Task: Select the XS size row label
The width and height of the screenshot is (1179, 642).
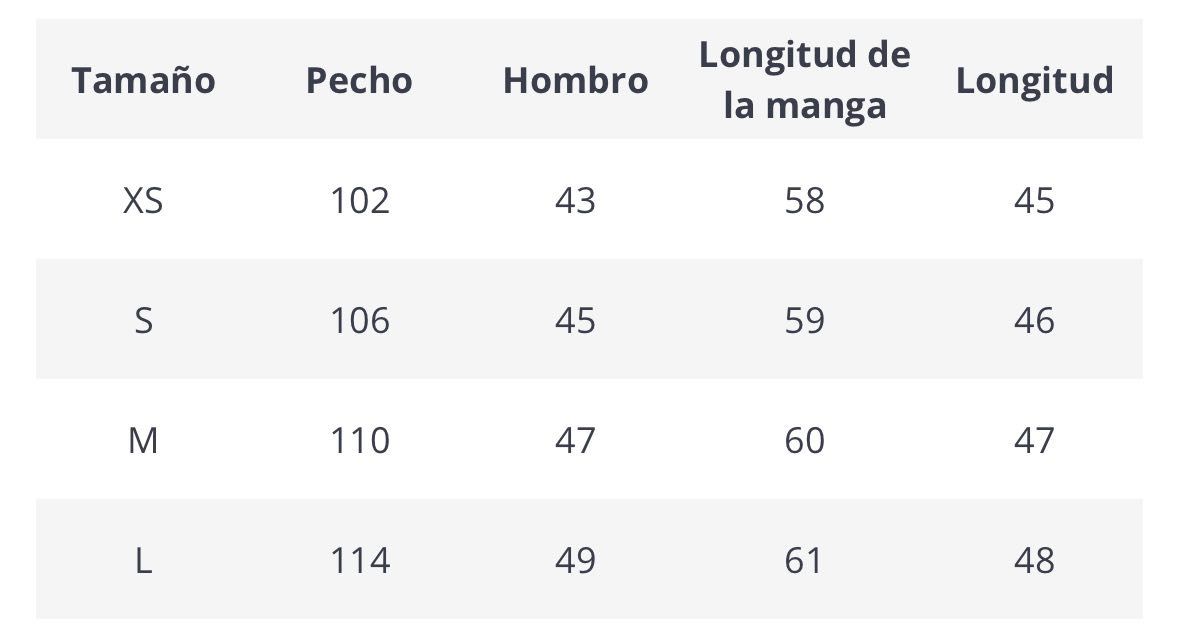Action: tap(143, 201)
